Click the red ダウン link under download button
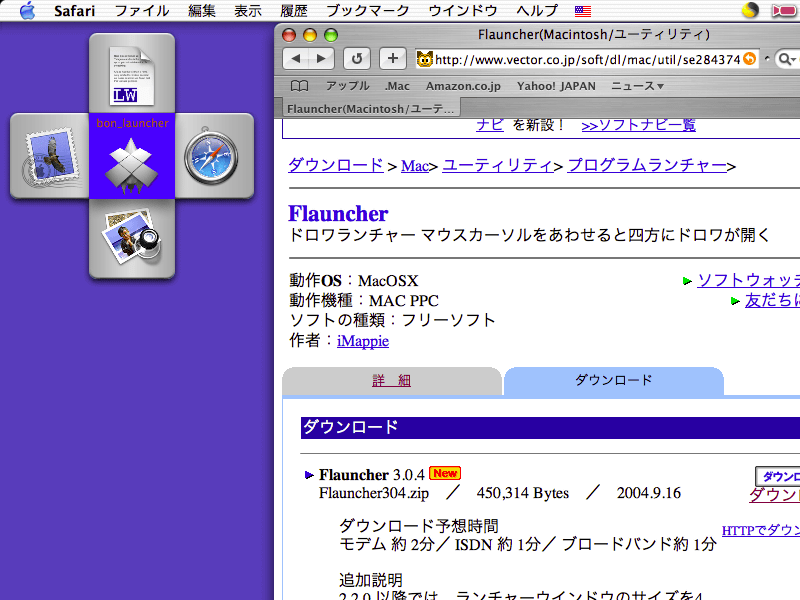The width and height of the screenshot is (800, 600). pos(774,494)
